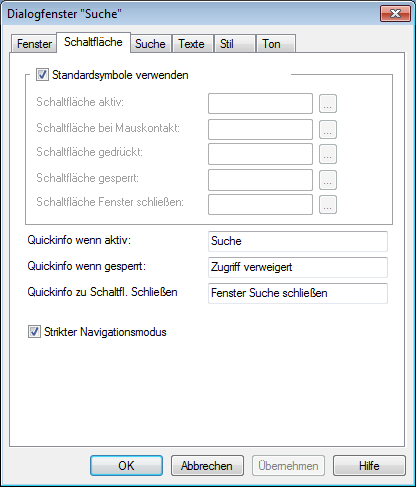Viewport: 416px width, 487px height.
Task: Switch to the Suche tab
Action: (x=150, y=44)
